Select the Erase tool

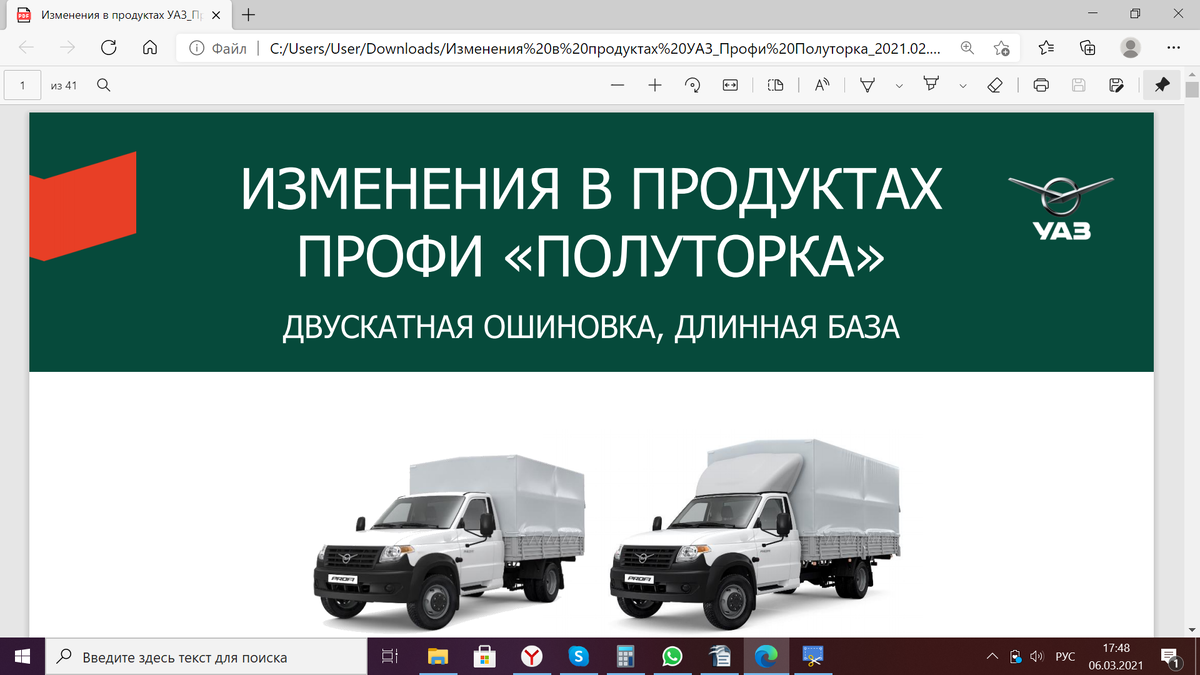[995, 86]
